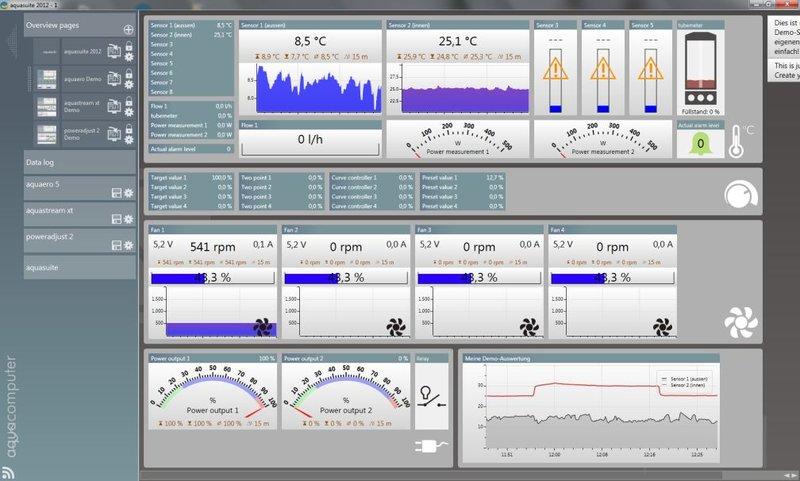Open gear settings for aquaero Demo page
Image resolution: width=800 pixels, height=481 pixels.
click(129, 85)
